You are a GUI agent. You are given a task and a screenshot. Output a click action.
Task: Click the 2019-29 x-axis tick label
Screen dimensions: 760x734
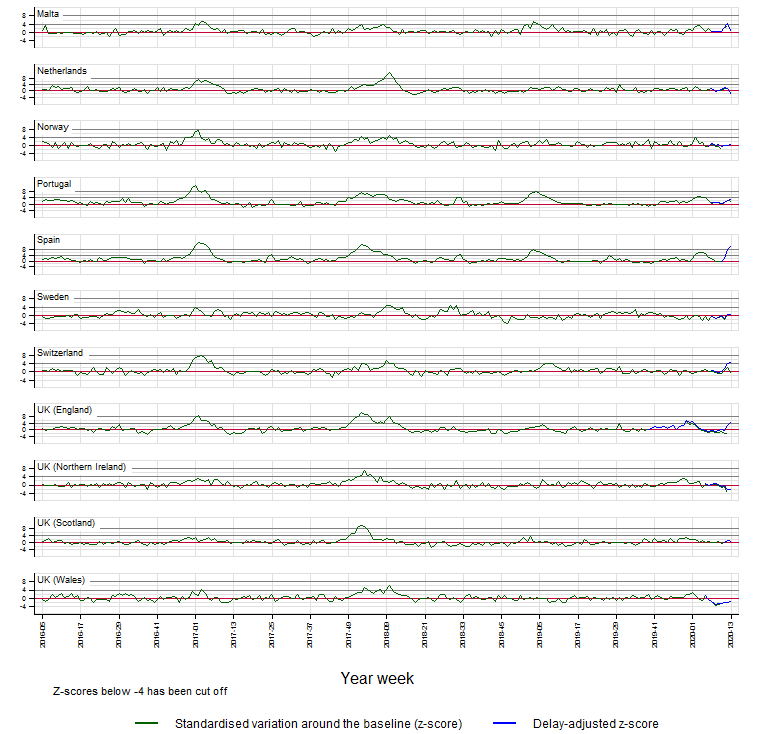616,635
